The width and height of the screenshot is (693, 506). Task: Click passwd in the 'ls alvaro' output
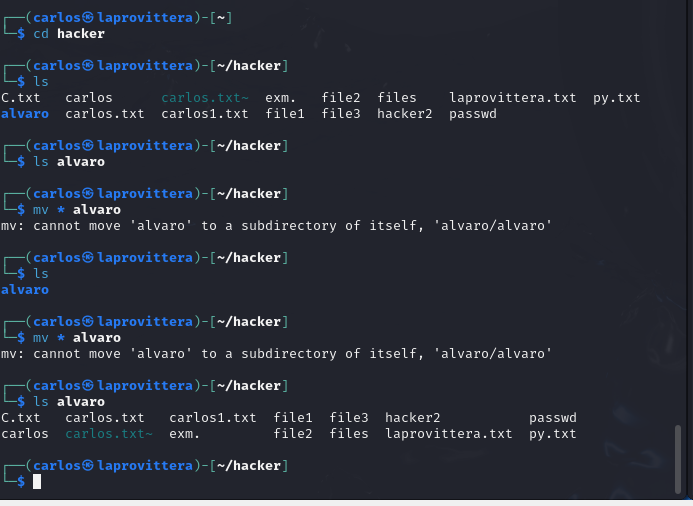(x=552, y=418)
